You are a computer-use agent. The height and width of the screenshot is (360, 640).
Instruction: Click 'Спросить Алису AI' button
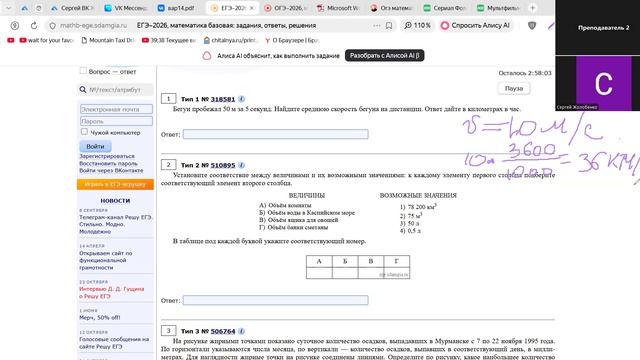[x=476, y=25]
